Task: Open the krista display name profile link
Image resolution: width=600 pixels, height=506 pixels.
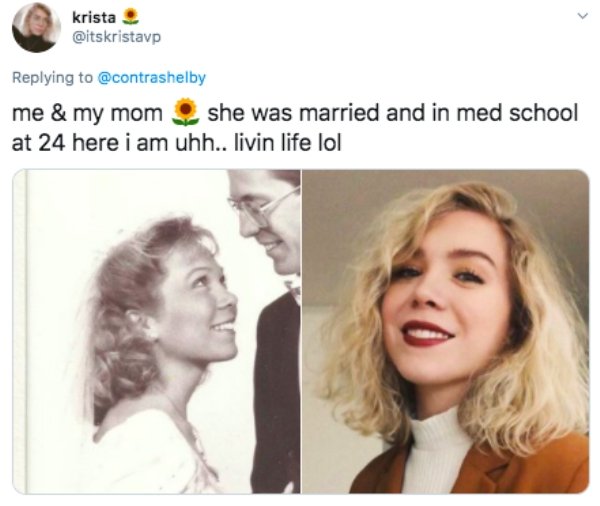Action: (x=94, y=17)
